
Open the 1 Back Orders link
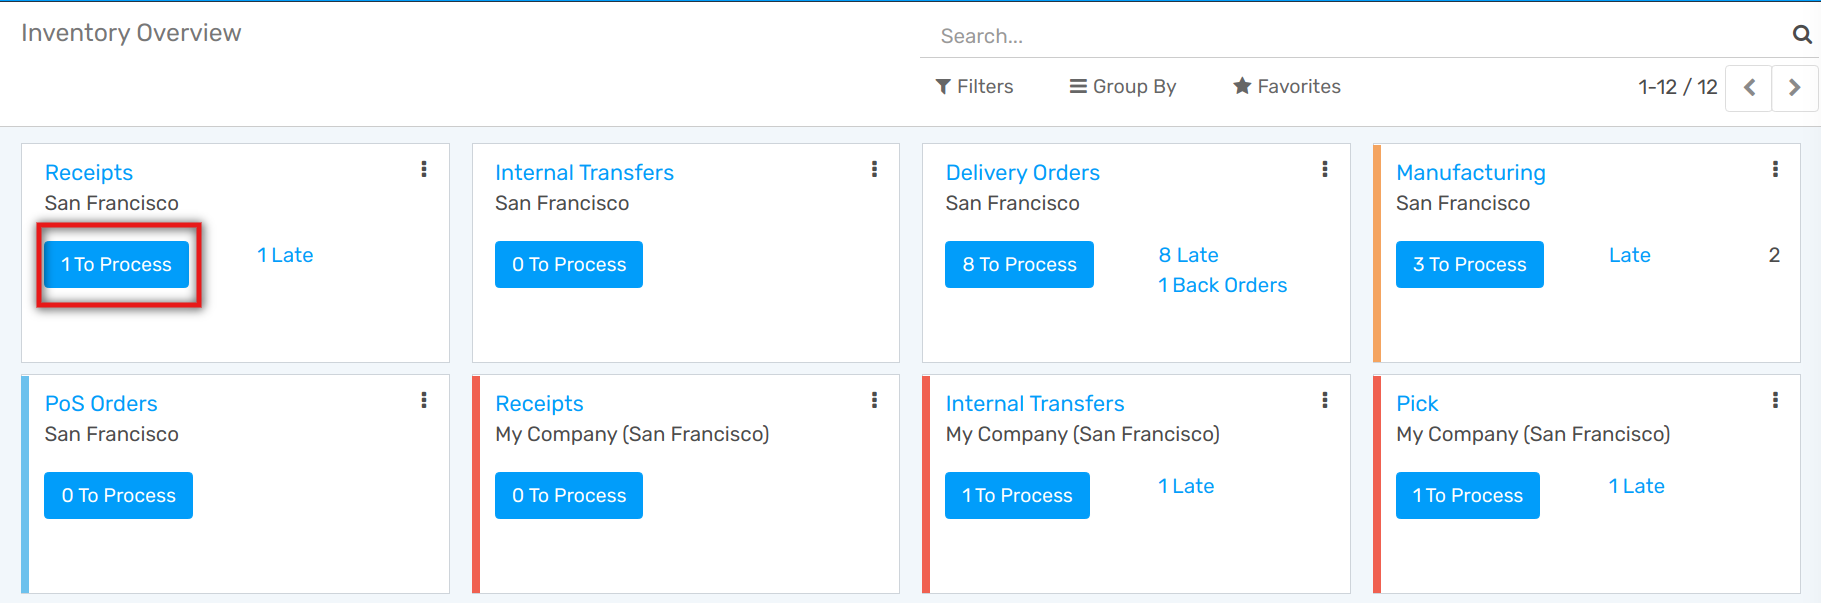click(x=1222, y=286)
